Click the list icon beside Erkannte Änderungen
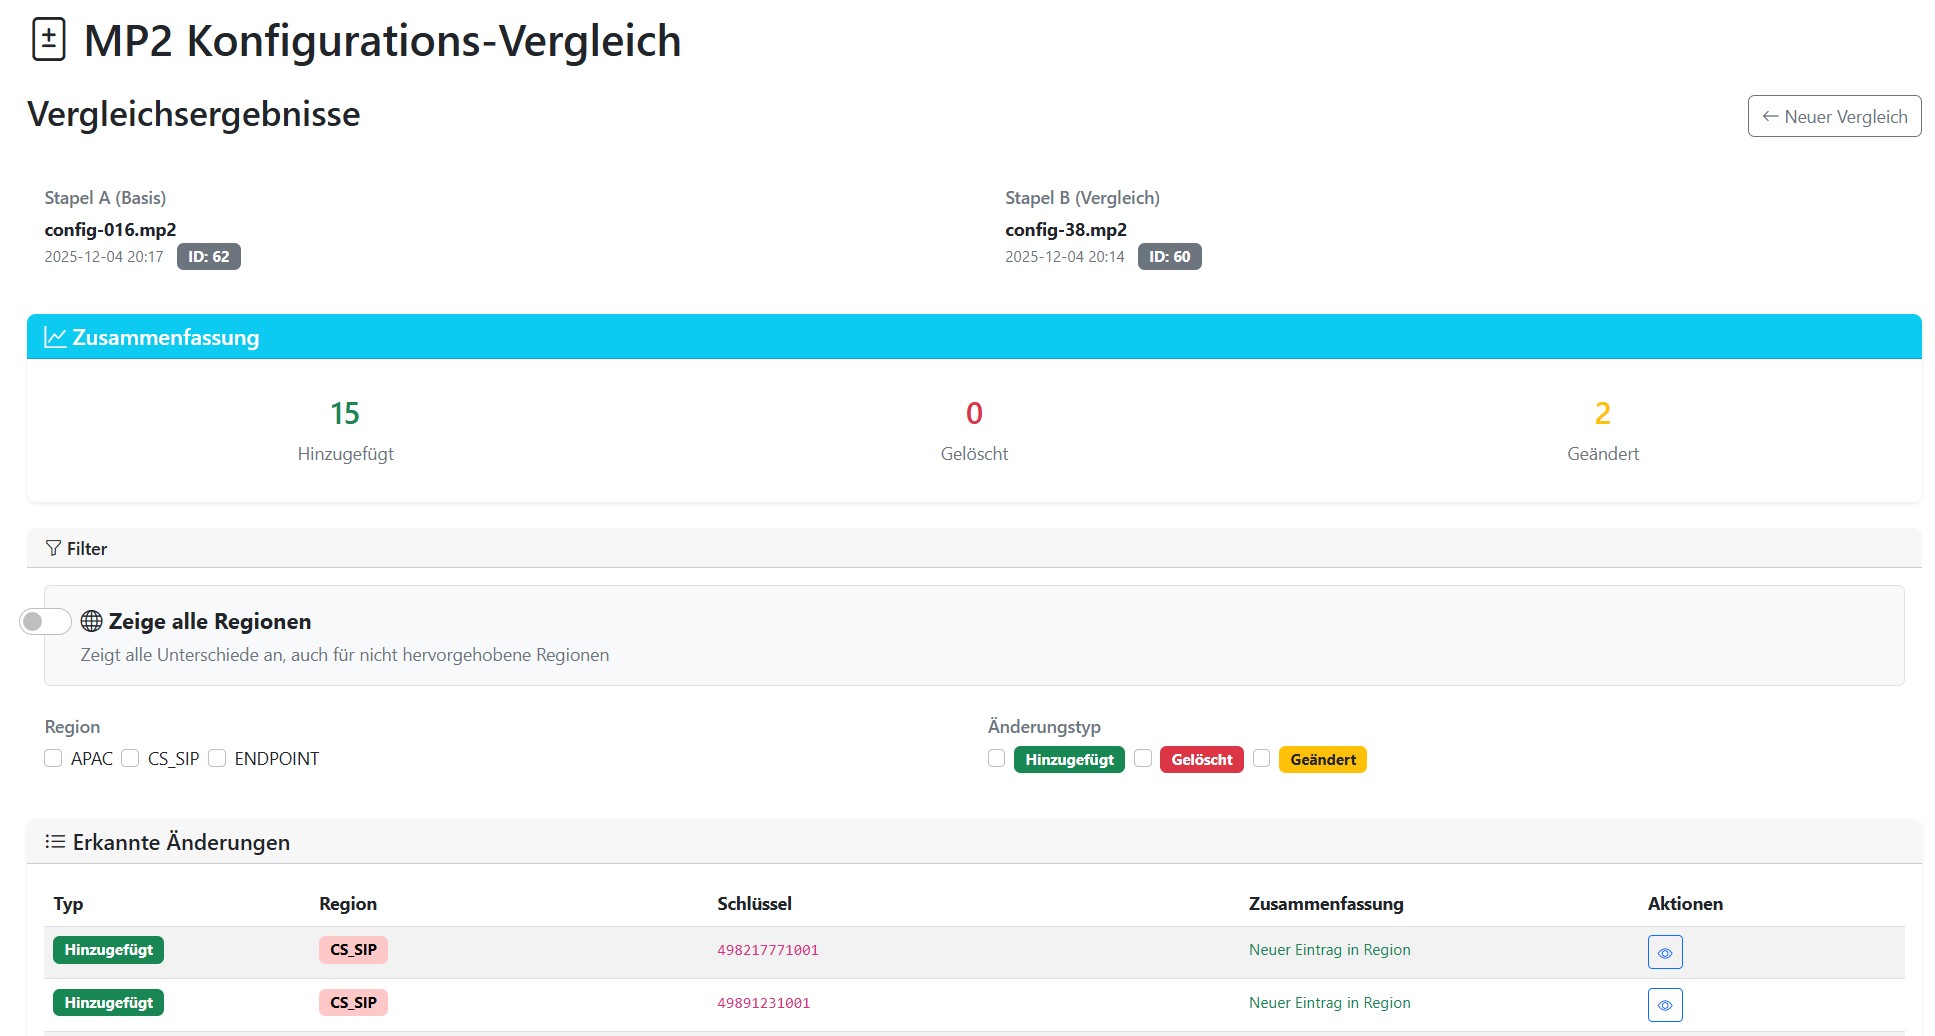Viewport: 1935px width, 1036px height. coord(54,841)
